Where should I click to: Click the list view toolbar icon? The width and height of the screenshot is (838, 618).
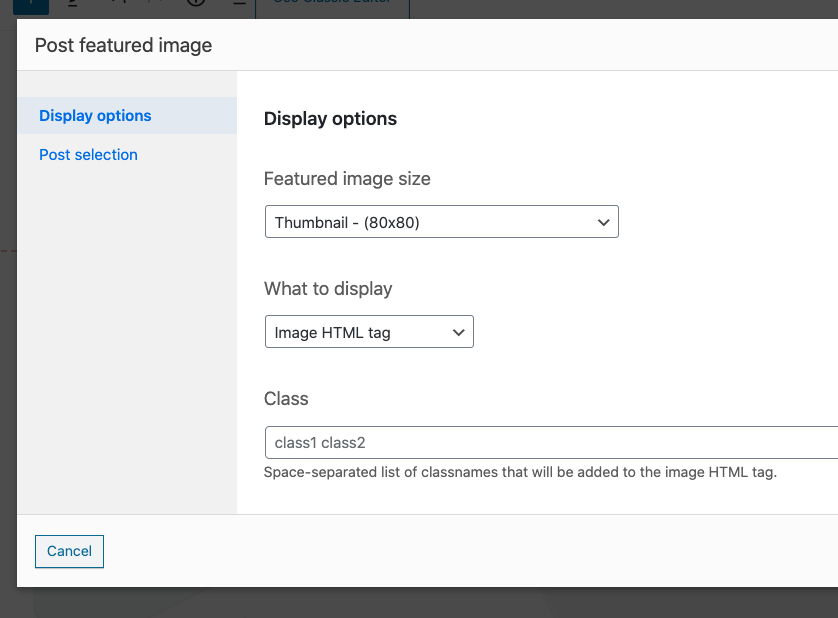238,5
